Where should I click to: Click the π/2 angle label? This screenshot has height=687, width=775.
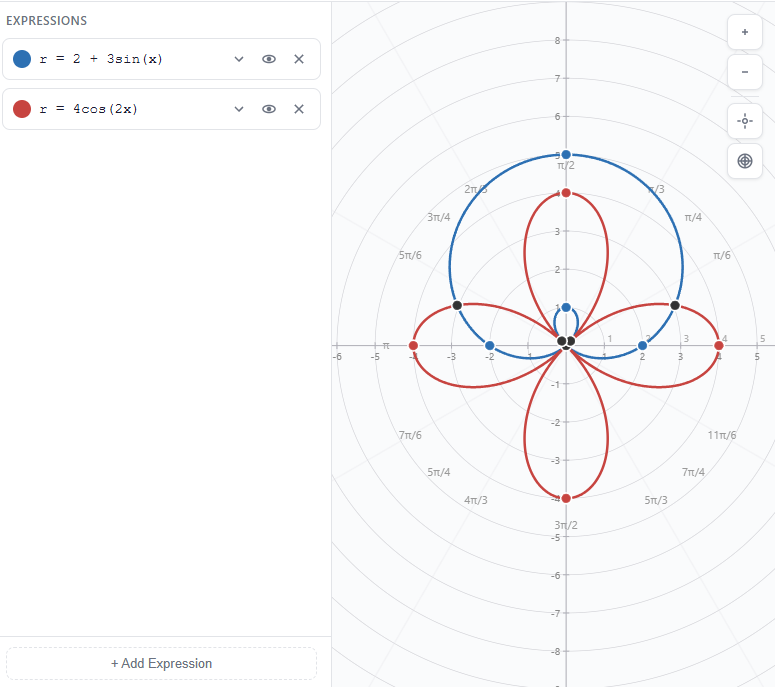(x=565, y=166)
